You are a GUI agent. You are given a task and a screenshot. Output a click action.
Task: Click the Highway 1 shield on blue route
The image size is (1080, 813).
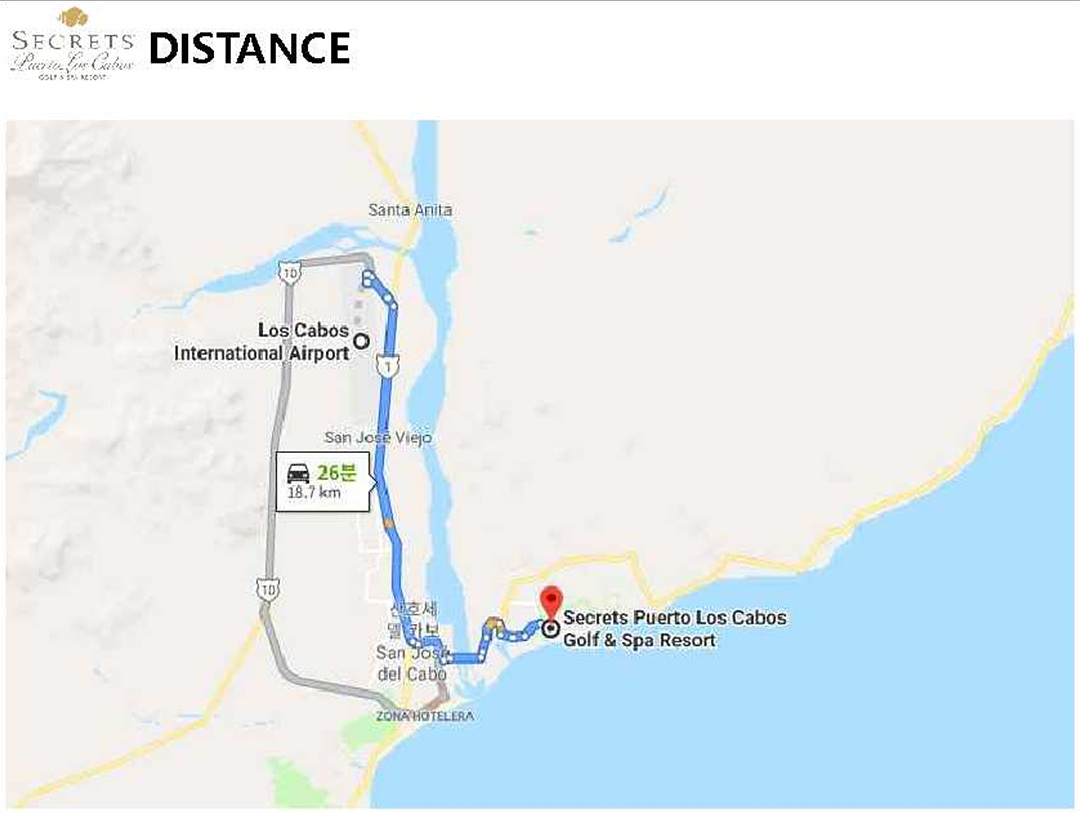tap(388, 366)
